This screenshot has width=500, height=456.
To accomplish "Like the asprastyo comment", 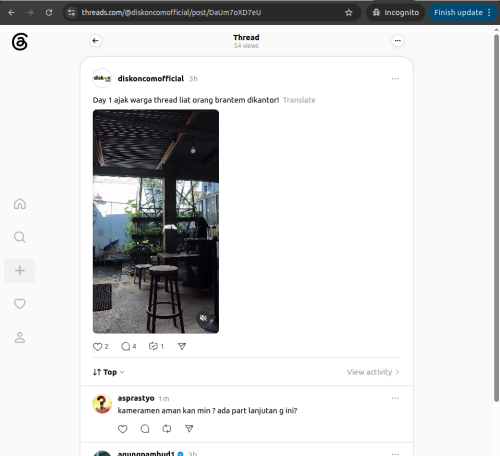I will coord(123,429).
